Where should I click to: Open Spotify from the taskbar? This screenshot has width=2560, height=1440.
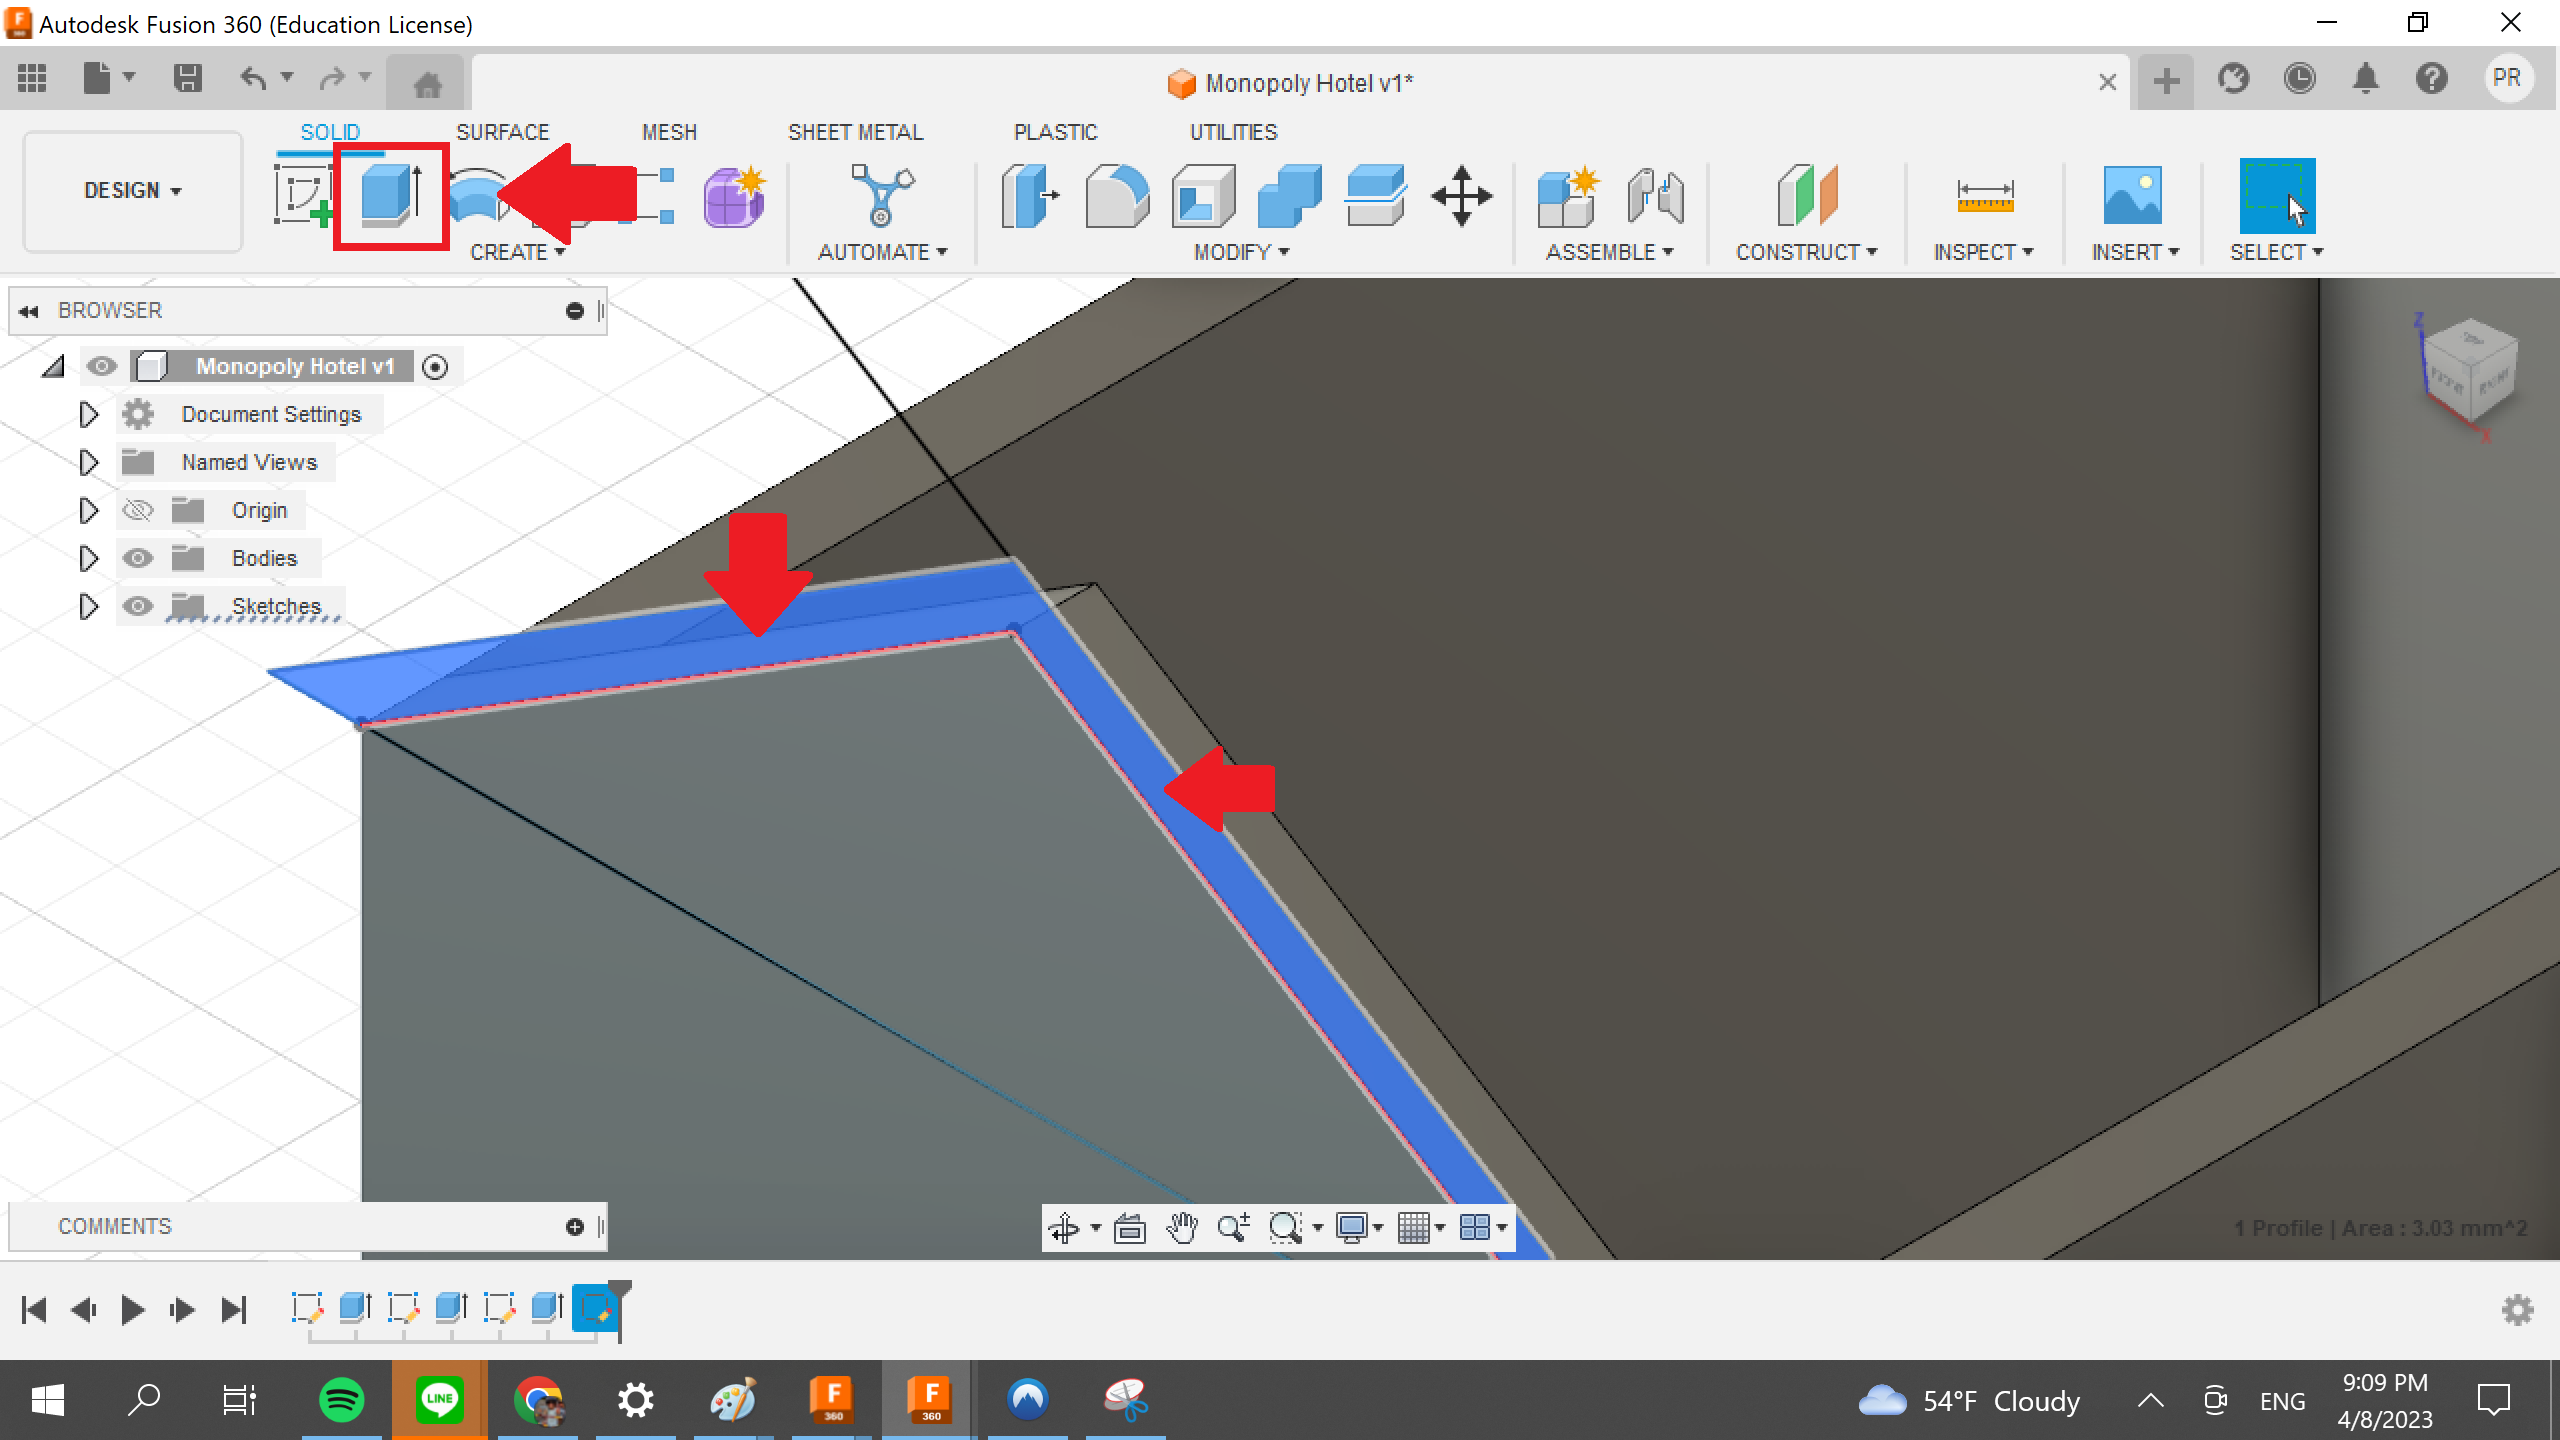(x=343, y=1398)
